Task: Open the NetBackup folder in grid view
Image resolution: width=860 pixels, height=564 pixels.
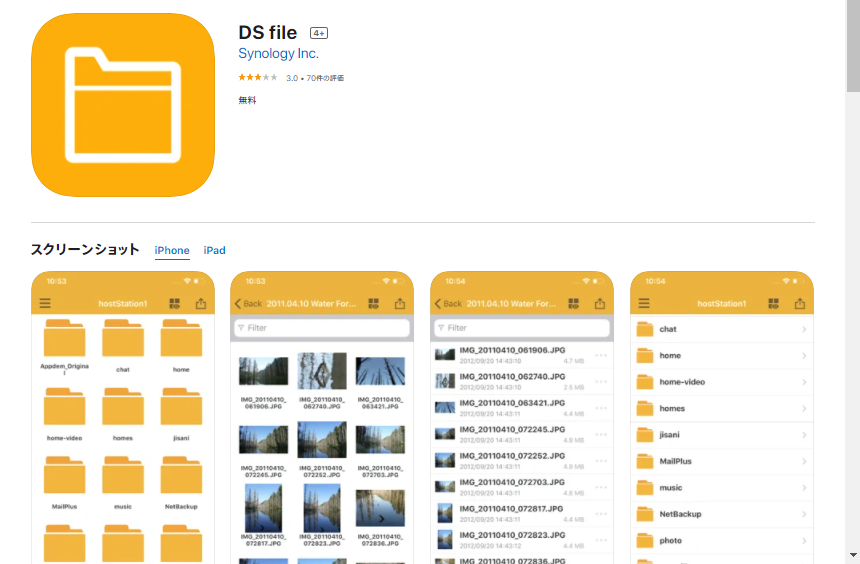Action: [181, 475]
